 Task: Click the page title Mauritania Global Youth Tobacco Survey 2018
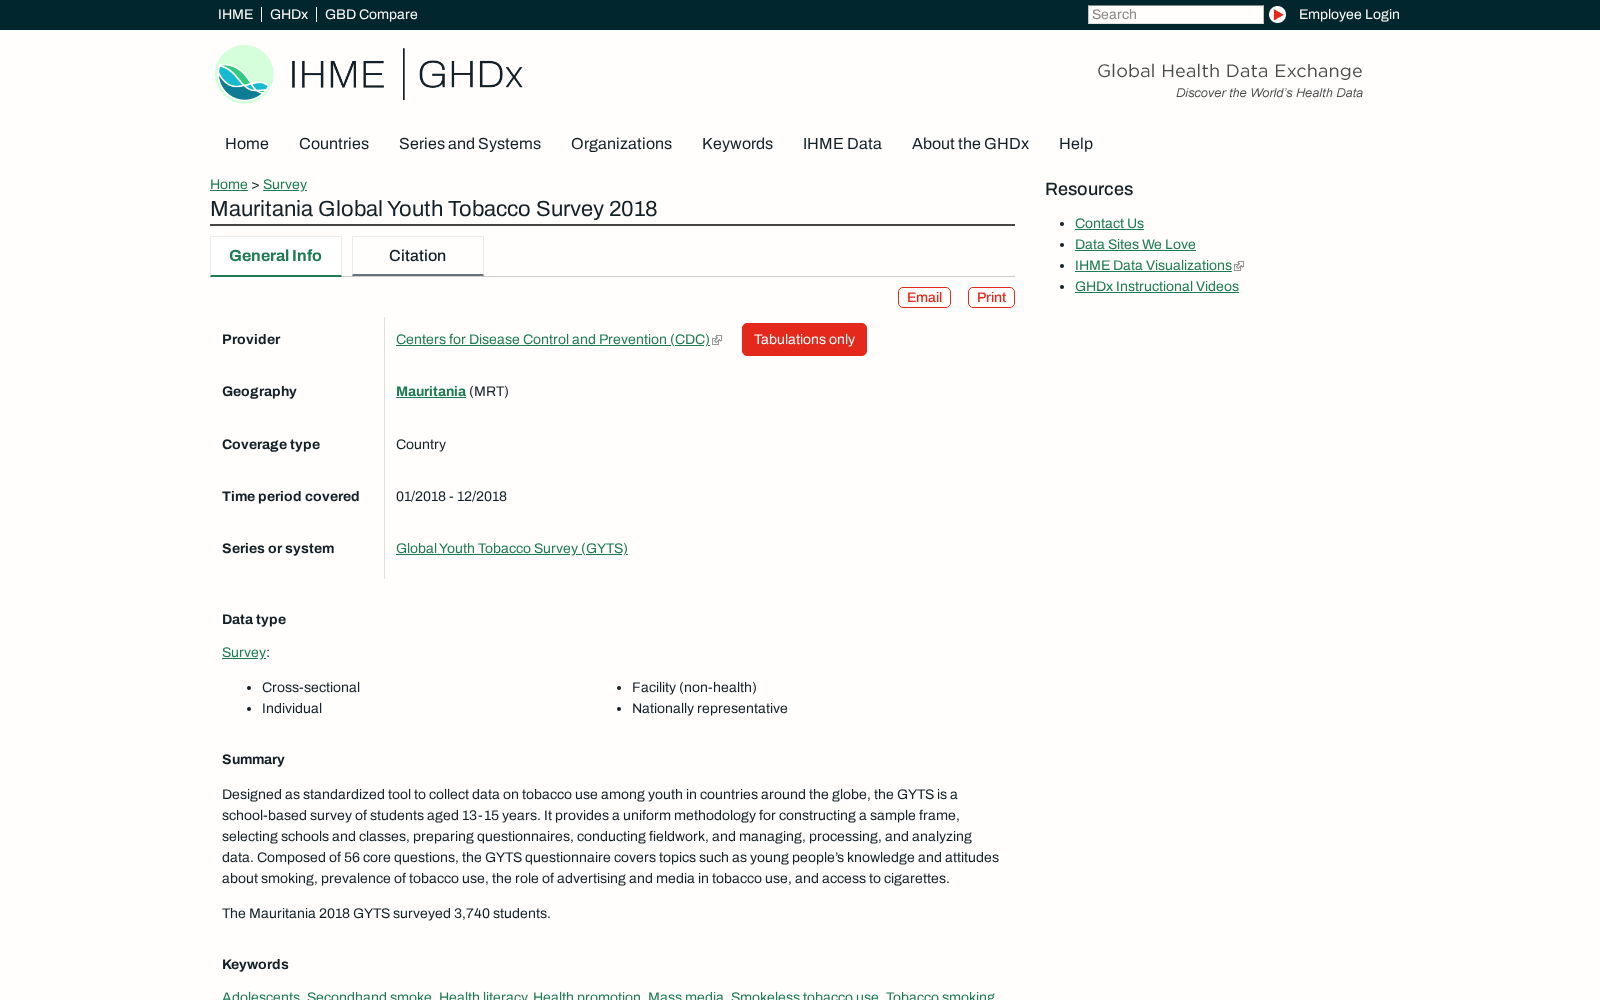pyautogui.click(x=434, y=209)
